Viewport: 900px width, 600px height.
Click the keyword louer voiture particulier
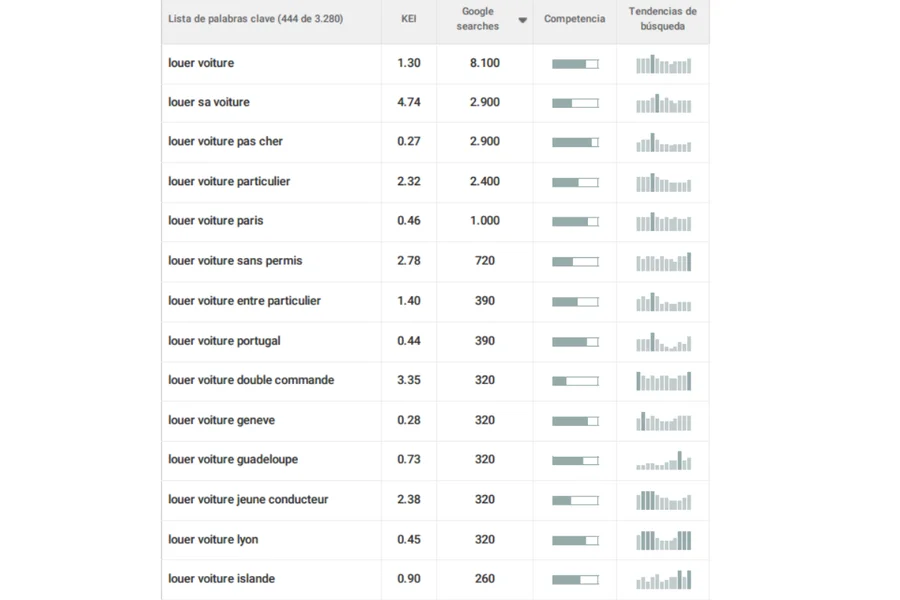coord(229,181)
